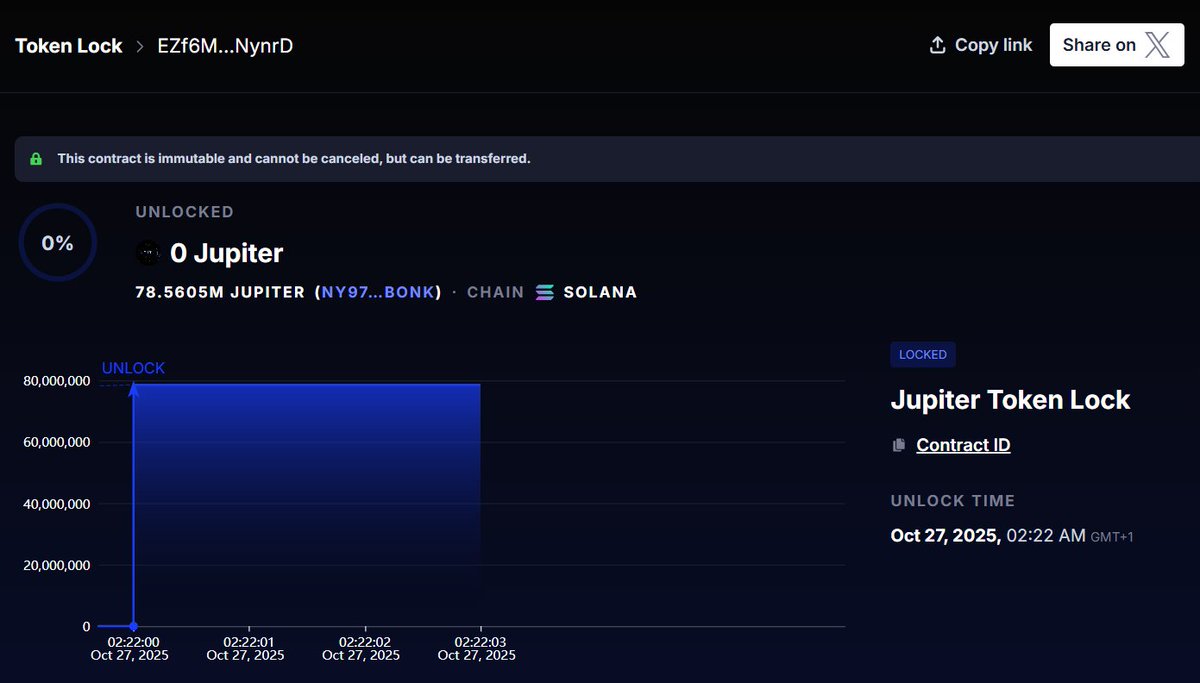Image resolution: width=1200 pixels, height=683 pixels.
Task: Click the Share on X button
Action: click(1116, 45)
